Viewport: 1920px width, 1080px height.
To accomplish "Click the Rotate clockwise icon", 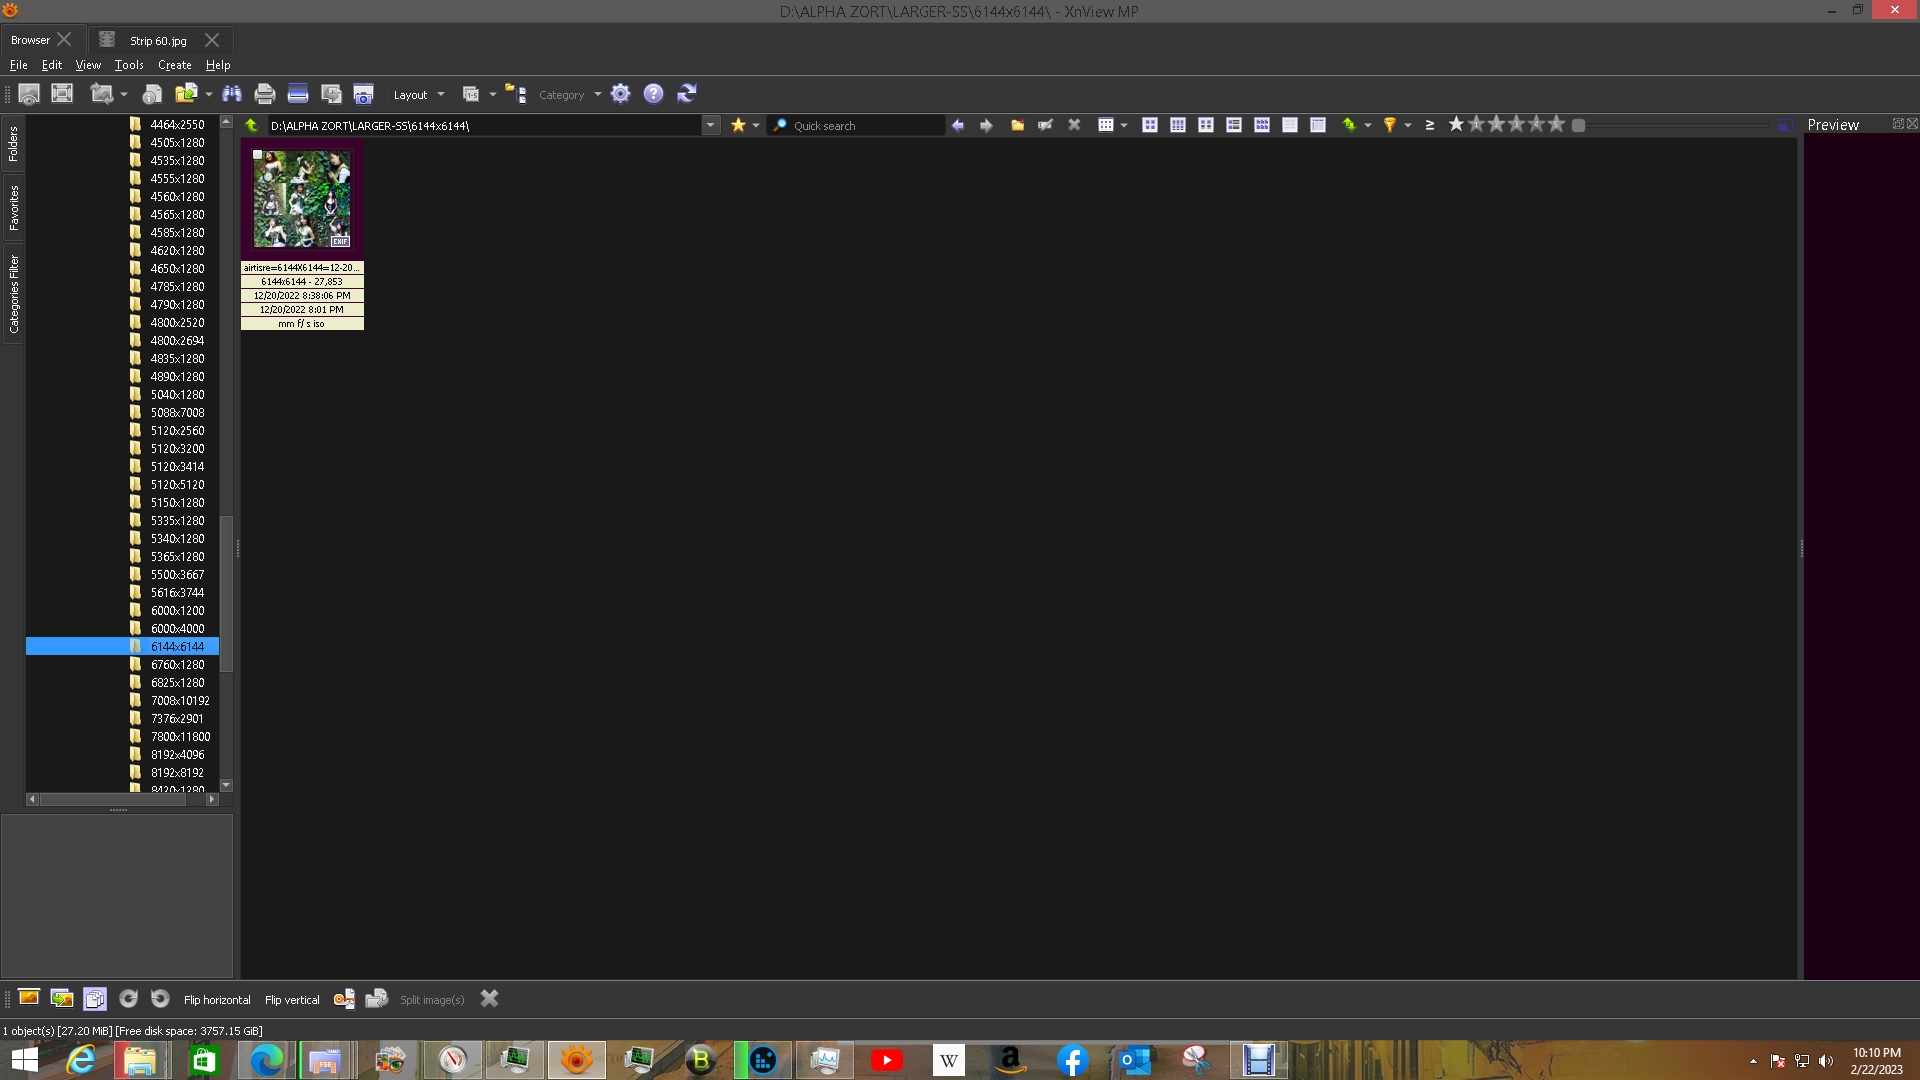I will click(x=128, y=999).
